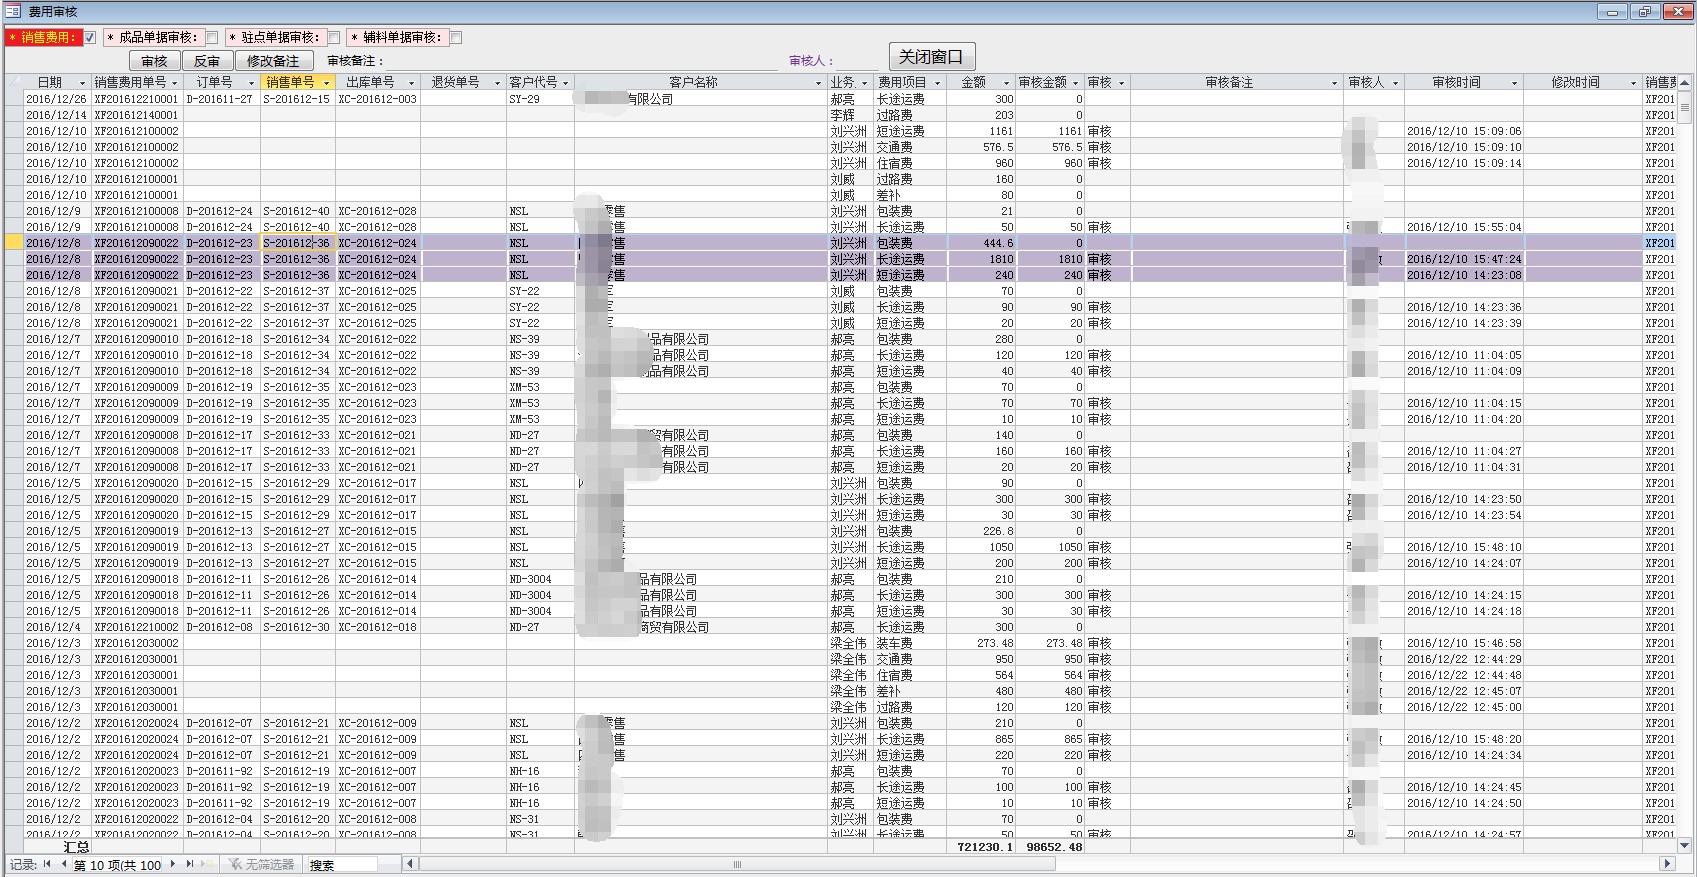This screenshot has height=877, width=1697.
Task: Open the 日期 column filter dropdown
Action: pyautogui.click(x=83, y=83)
